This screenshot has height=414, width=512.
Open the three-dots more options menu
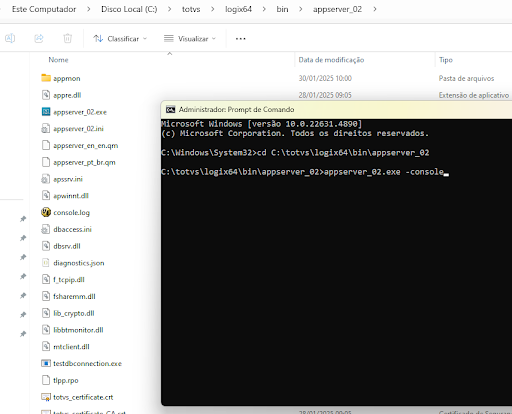coord(241,39)
